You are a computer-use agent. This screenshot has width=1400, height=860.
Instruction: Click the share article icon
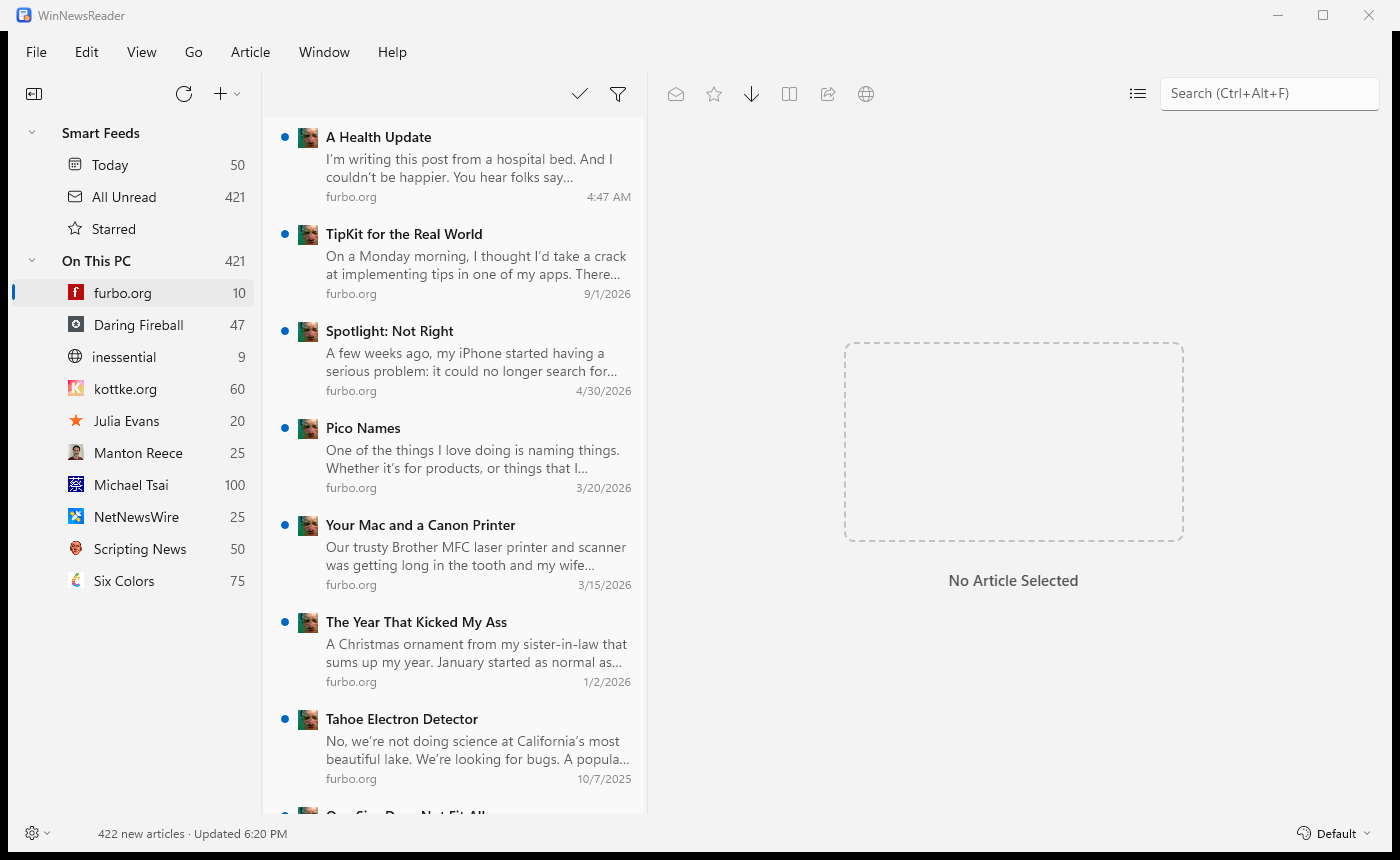[828, 94]
